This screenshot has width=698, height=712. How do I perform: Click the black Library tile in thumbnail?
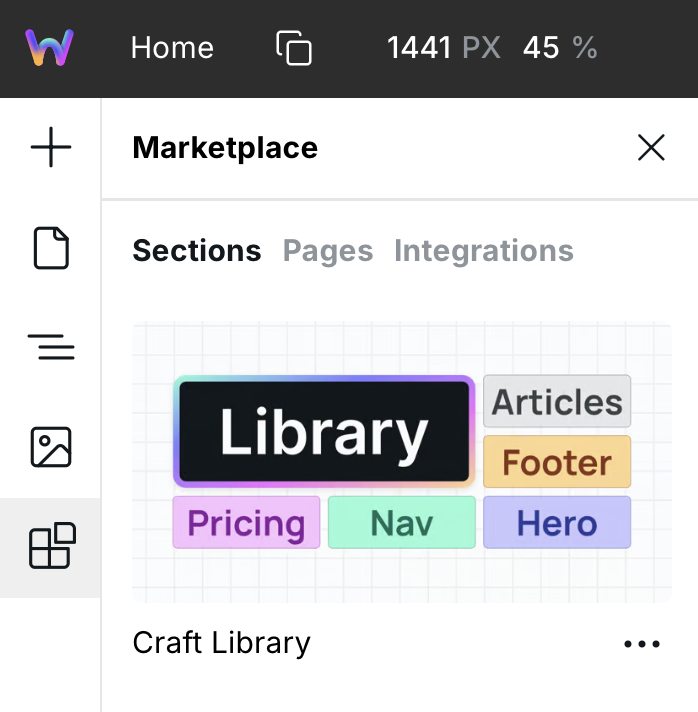(x=323, y=432)
